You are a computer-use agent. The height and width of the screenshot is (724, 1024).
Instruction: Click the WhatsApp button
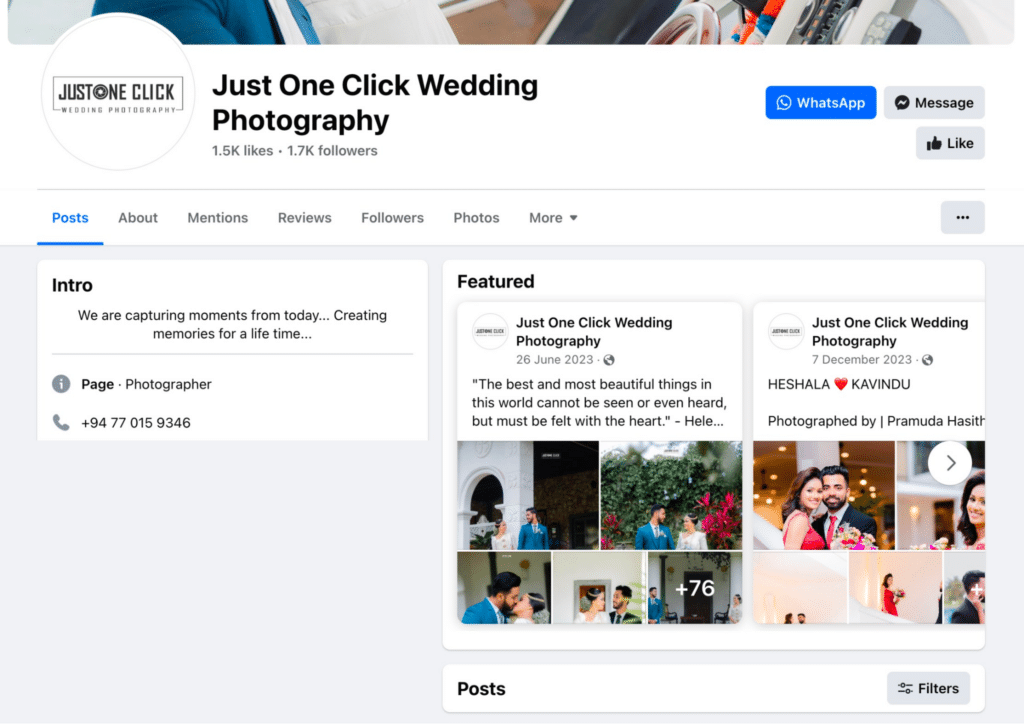click(x=820, y=102)
